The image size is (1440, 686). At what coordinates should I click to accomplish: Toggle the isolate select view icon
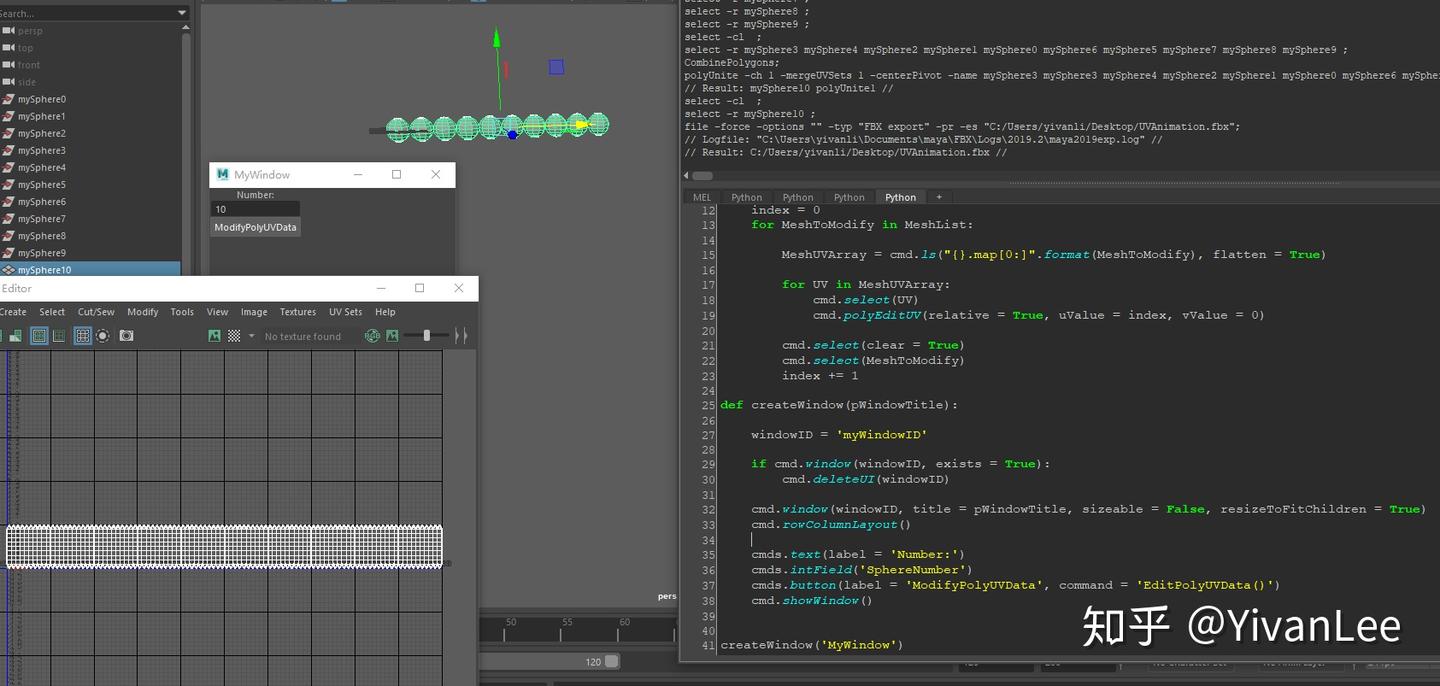click(x=102, y=336)
